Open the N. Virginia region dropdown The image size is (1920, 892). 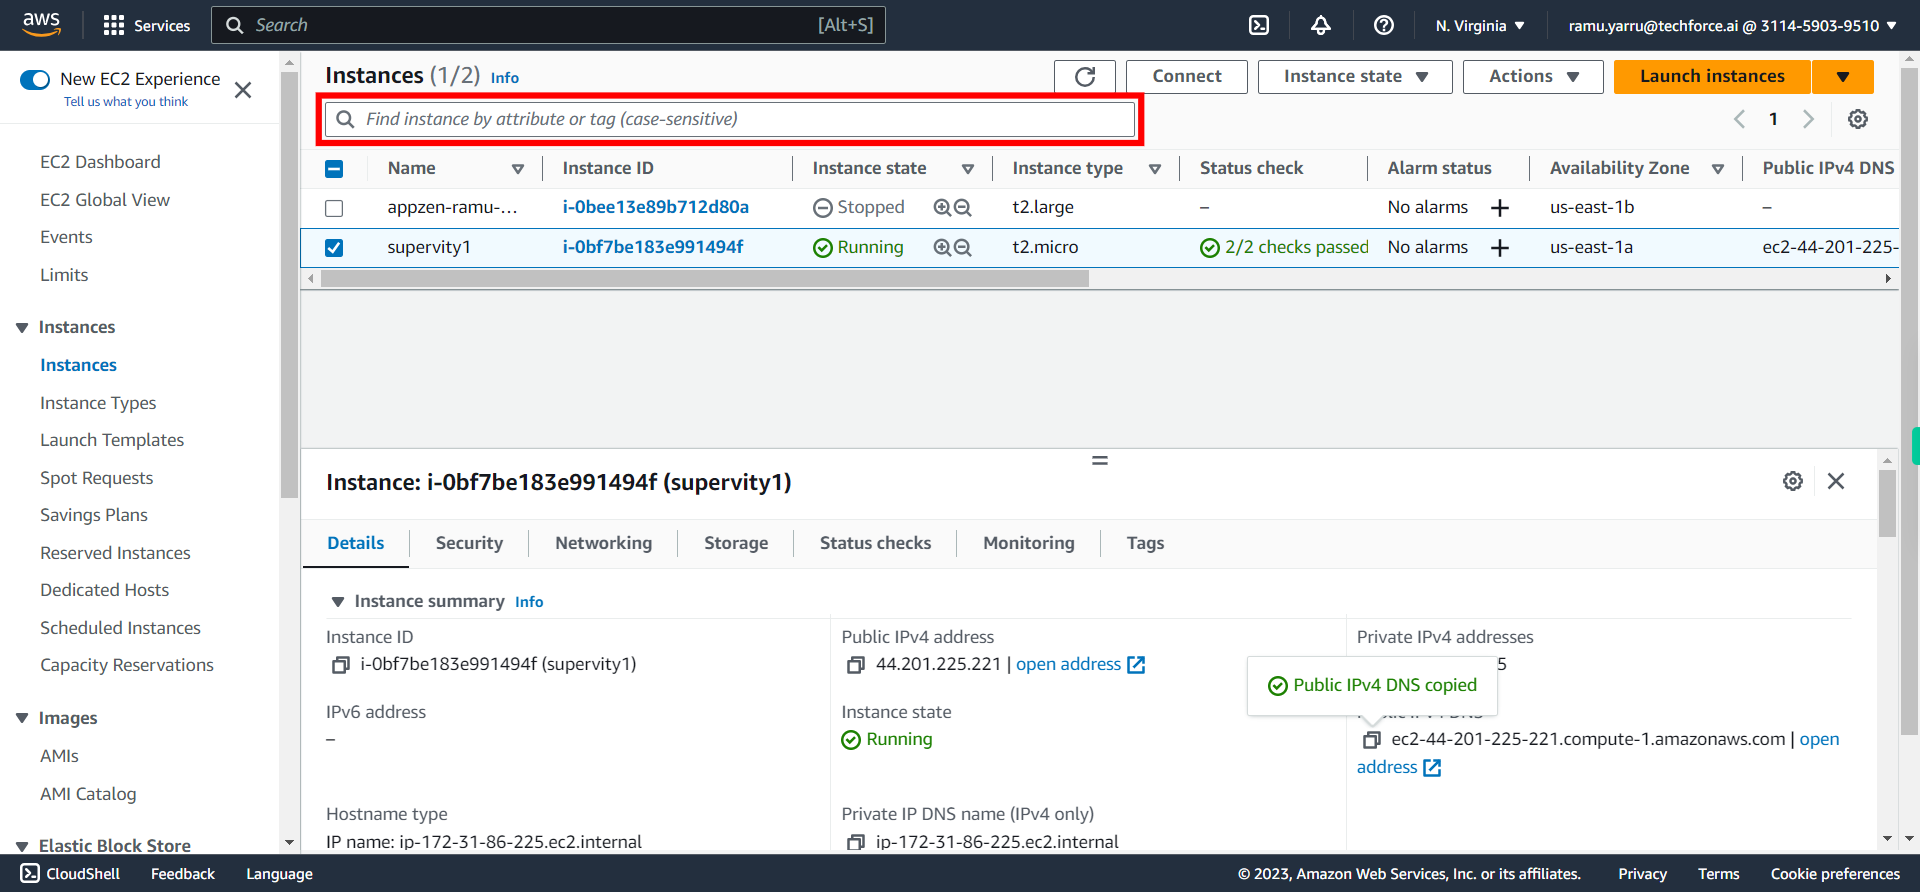coord(1480,25)
